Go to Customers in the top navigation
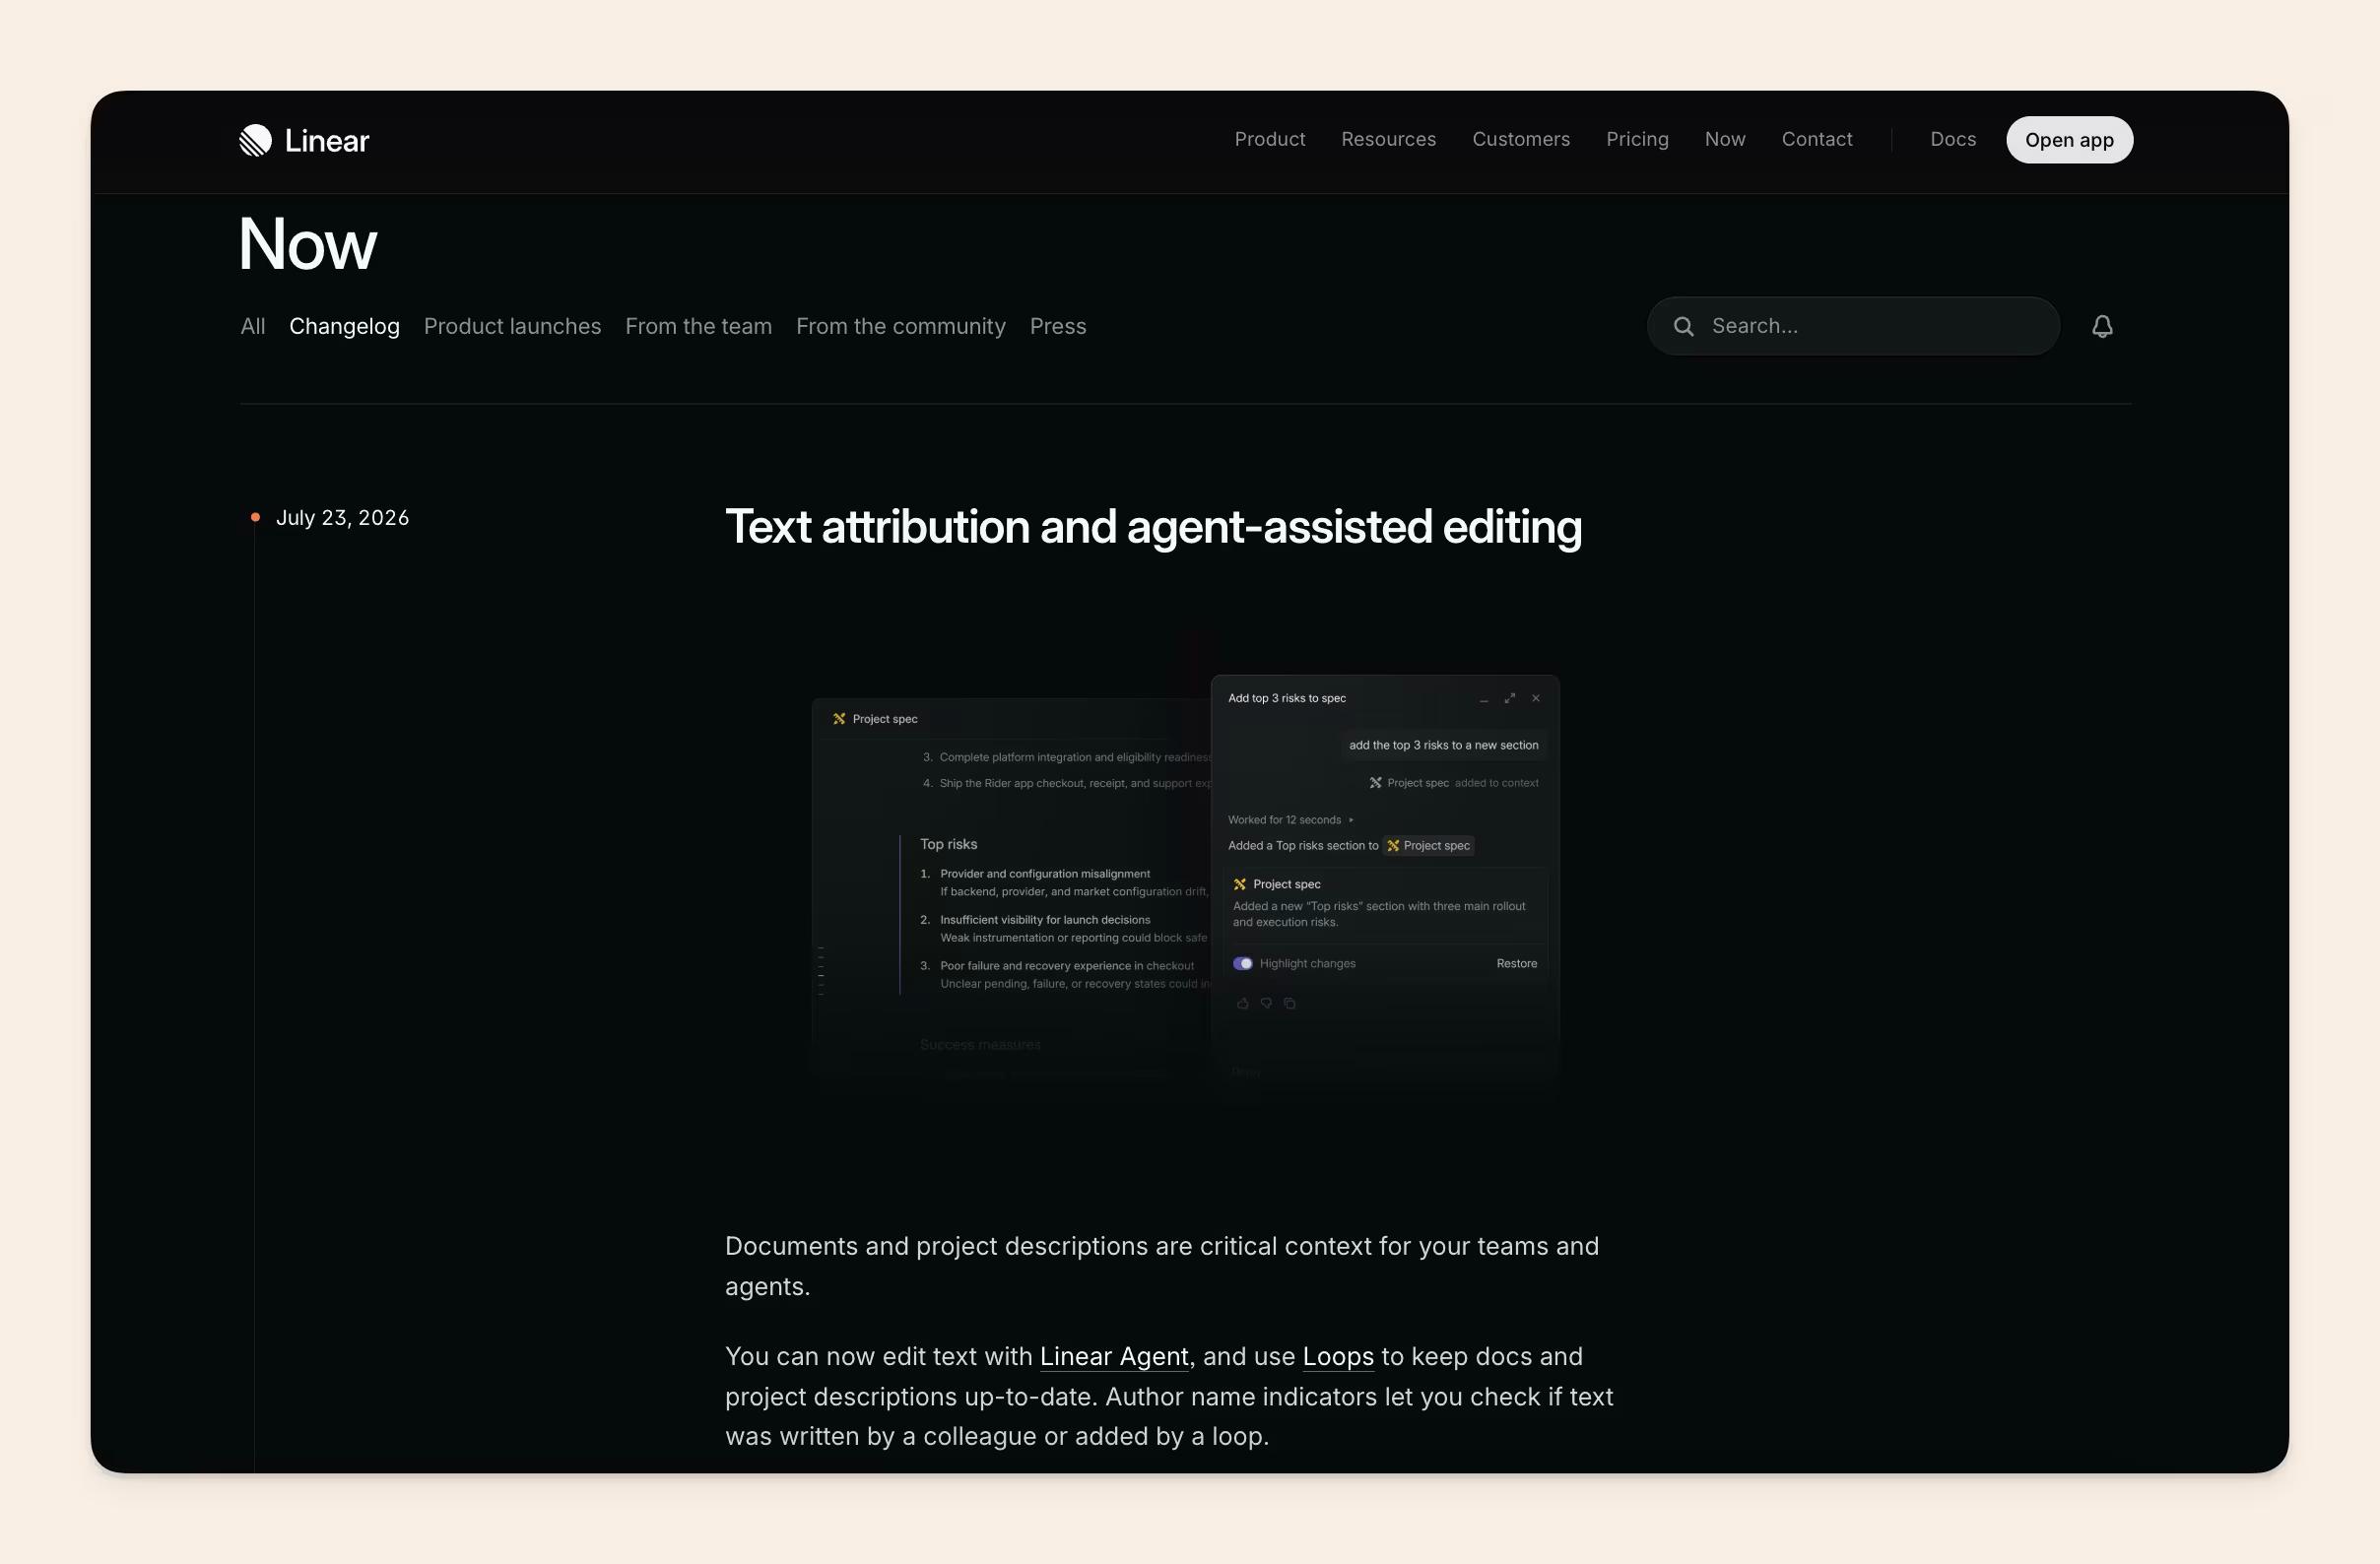The height and width of the screenshot is (1564, 2380). [1521, 139]
